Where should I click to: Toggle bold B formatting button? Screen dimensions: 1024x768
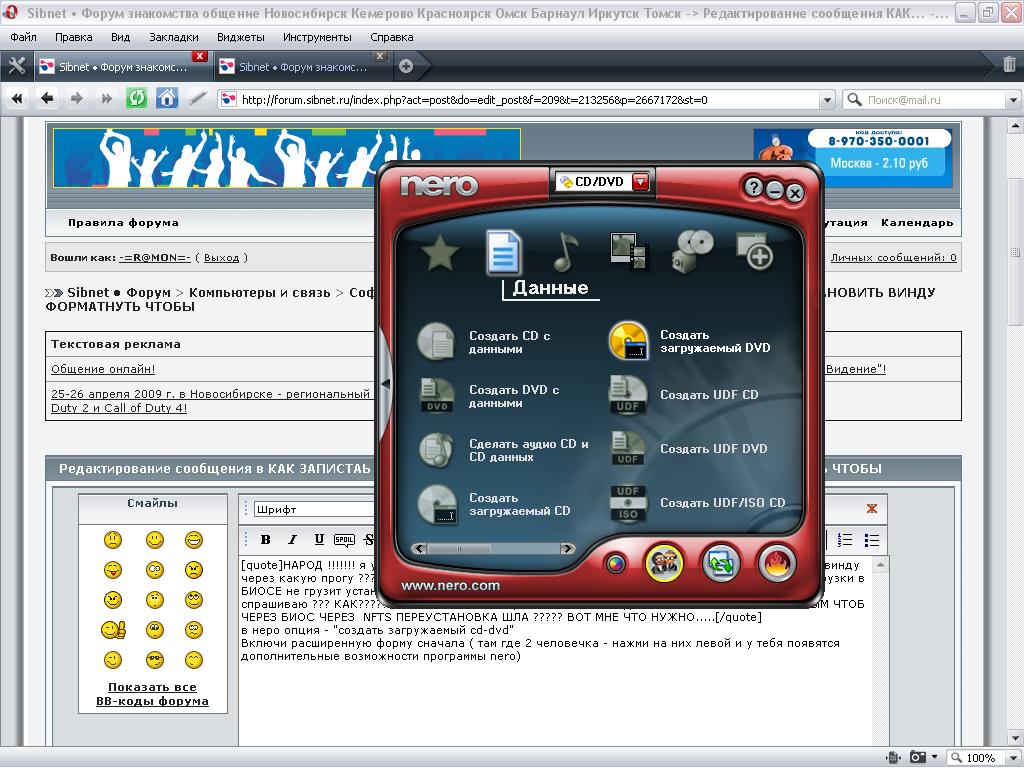(x=265, y=539)
